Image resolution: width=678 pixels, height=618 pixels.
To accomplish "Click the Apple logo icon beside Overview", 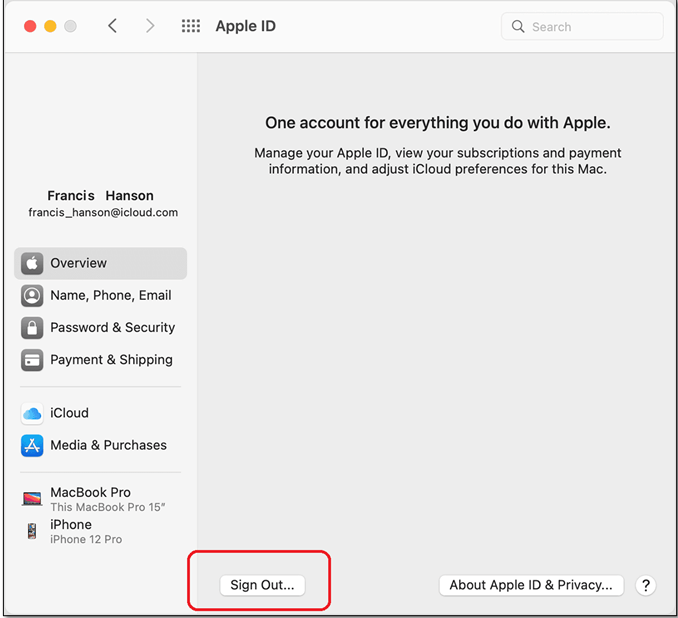I will (x=32, y=264).
